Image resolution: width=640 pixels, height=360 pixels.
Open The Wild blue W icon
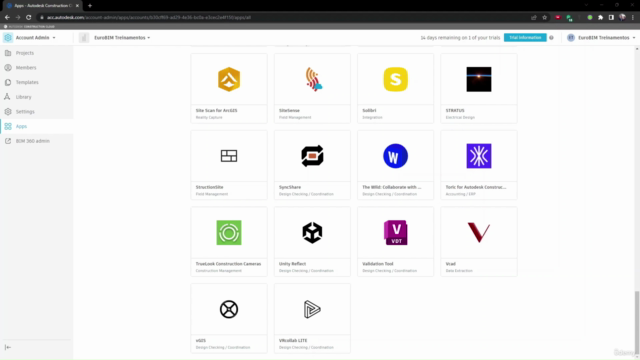(395, 156)
